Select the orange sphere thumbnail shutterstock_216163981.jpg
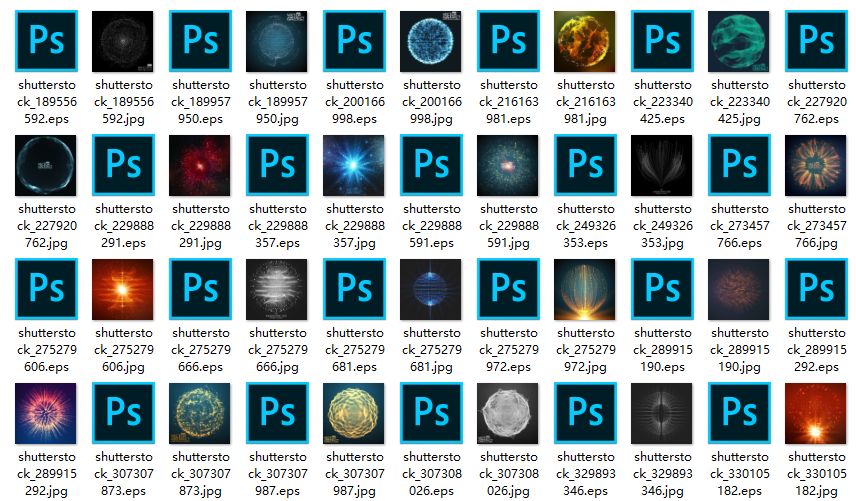The image size is (856, 501). point(585,41)
